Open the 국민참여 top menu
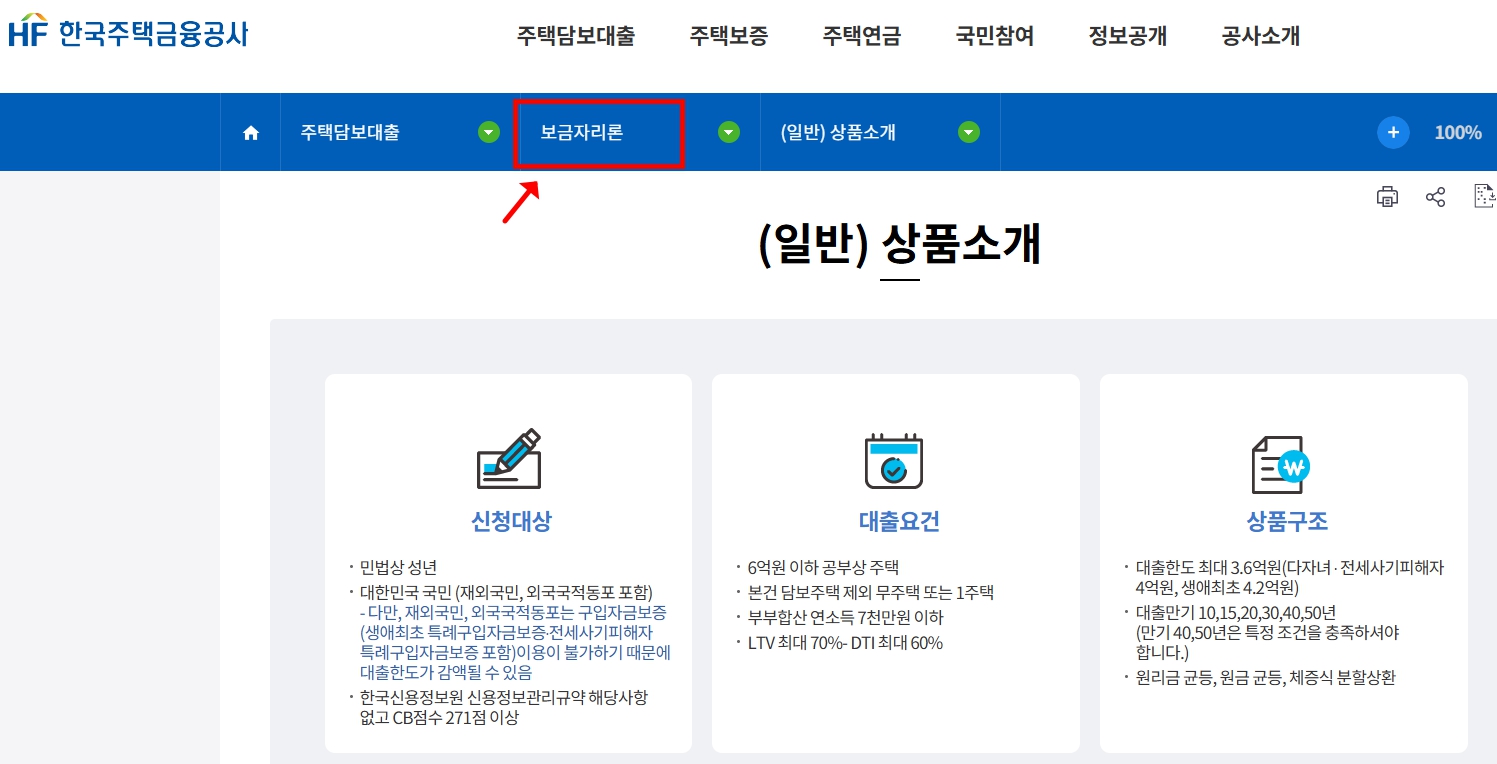The height and width of the screenshot is (764, 1497). coord(995,37)
